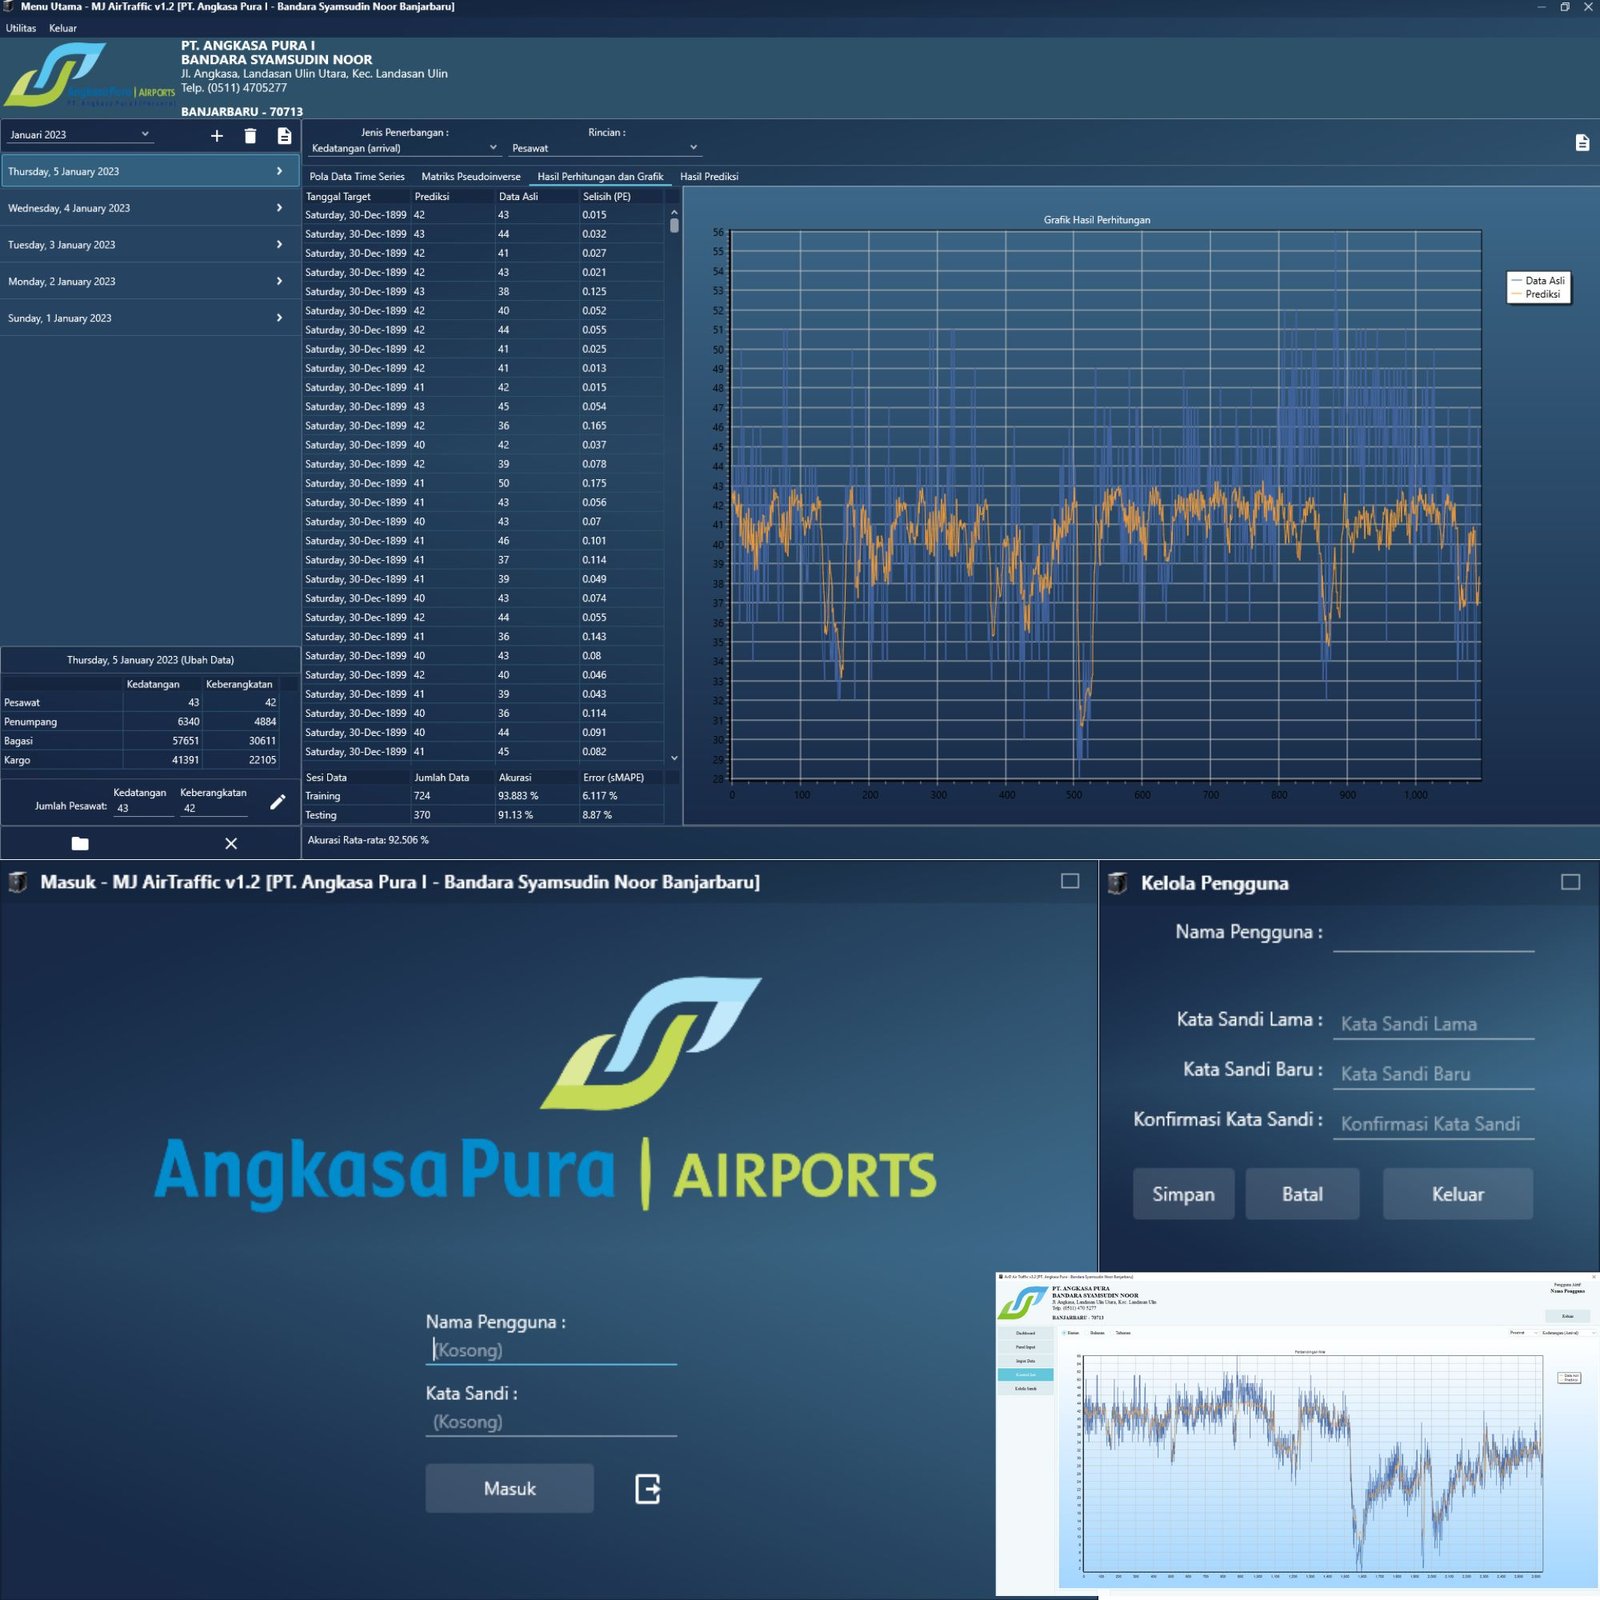Screen dimensions: 1600x1600
Task: Click the X cancel icon beside folder
Action: 231,843
